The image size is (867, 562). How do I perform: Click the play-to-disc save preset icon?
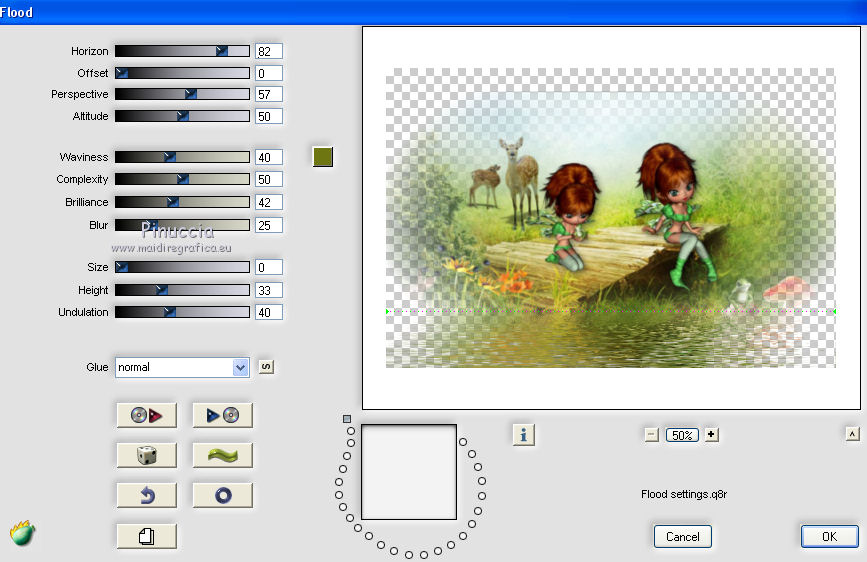pyautogui.click(x=222, y=415)
